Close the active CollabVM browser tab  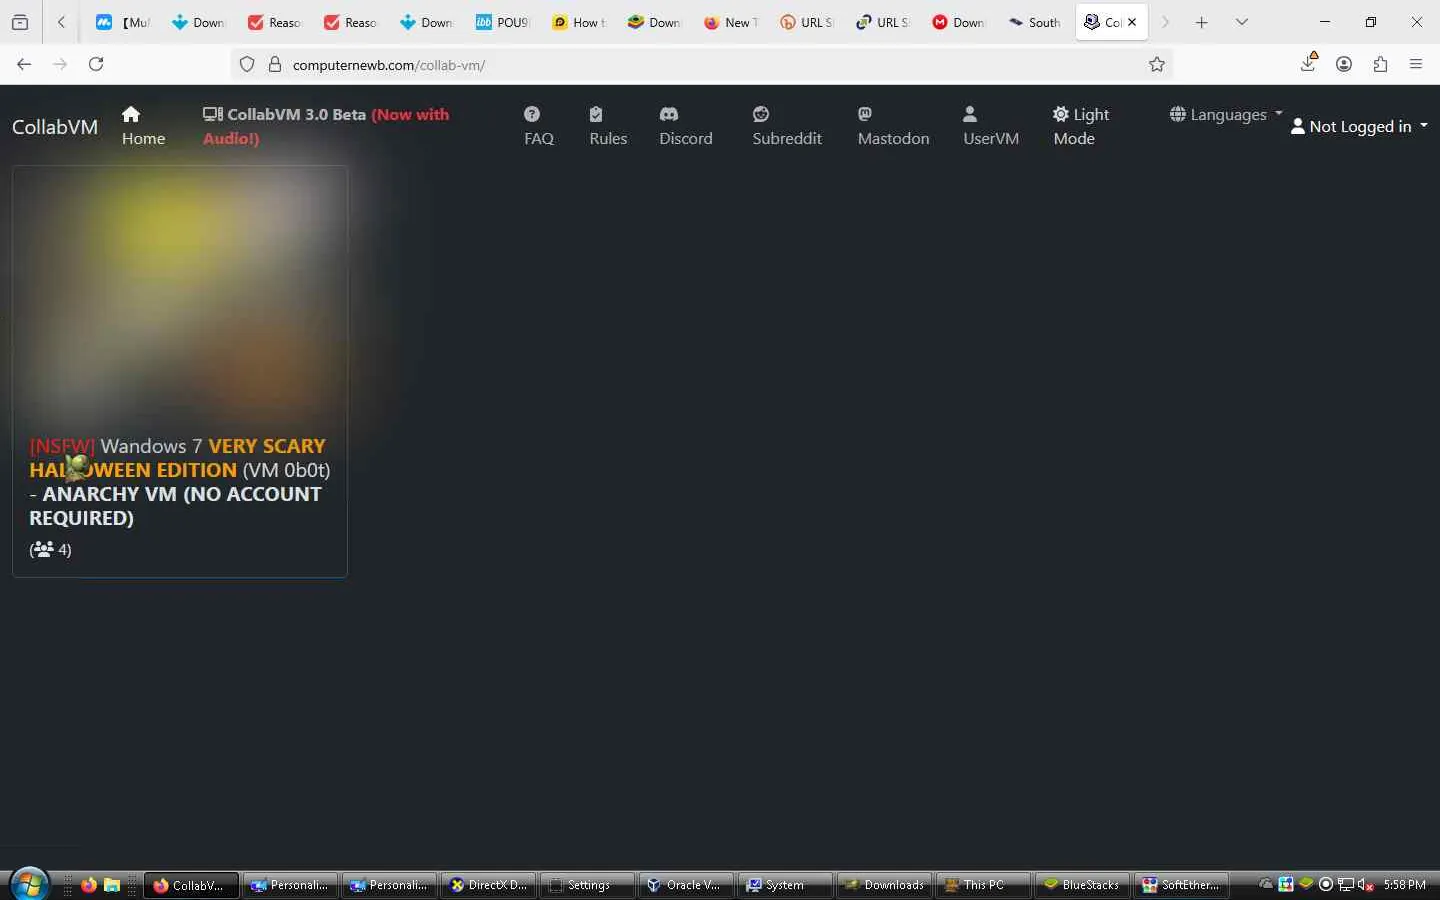click(1132, 22)
